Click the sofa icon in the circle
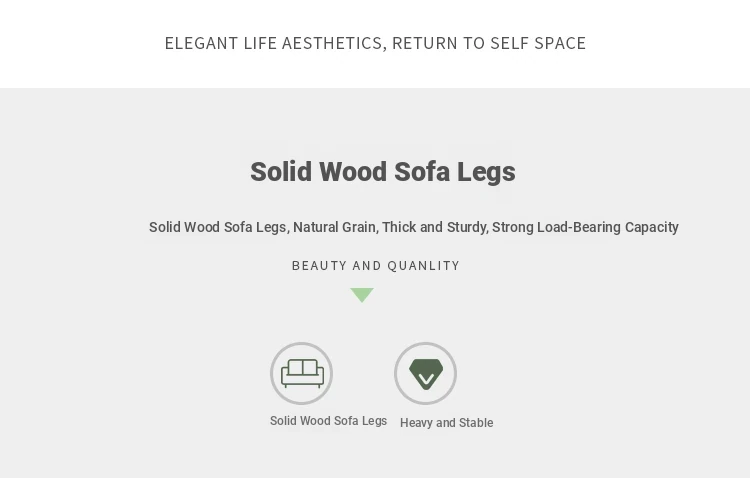 (302, 373)
